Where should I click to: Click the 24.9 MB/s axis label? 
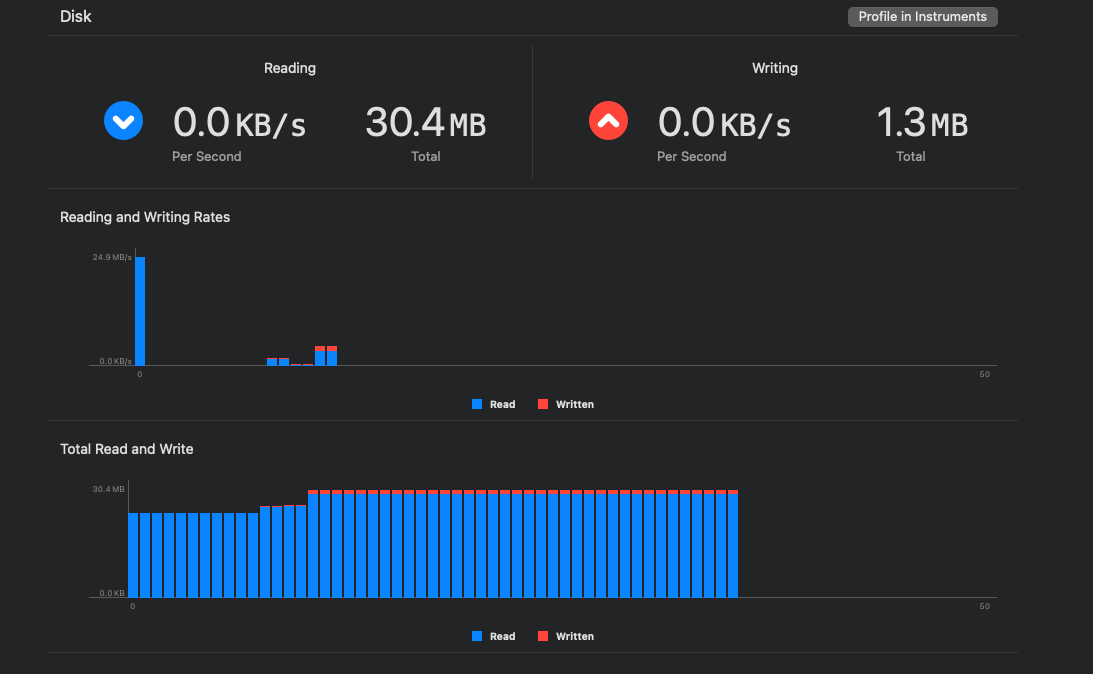(112, 258)
